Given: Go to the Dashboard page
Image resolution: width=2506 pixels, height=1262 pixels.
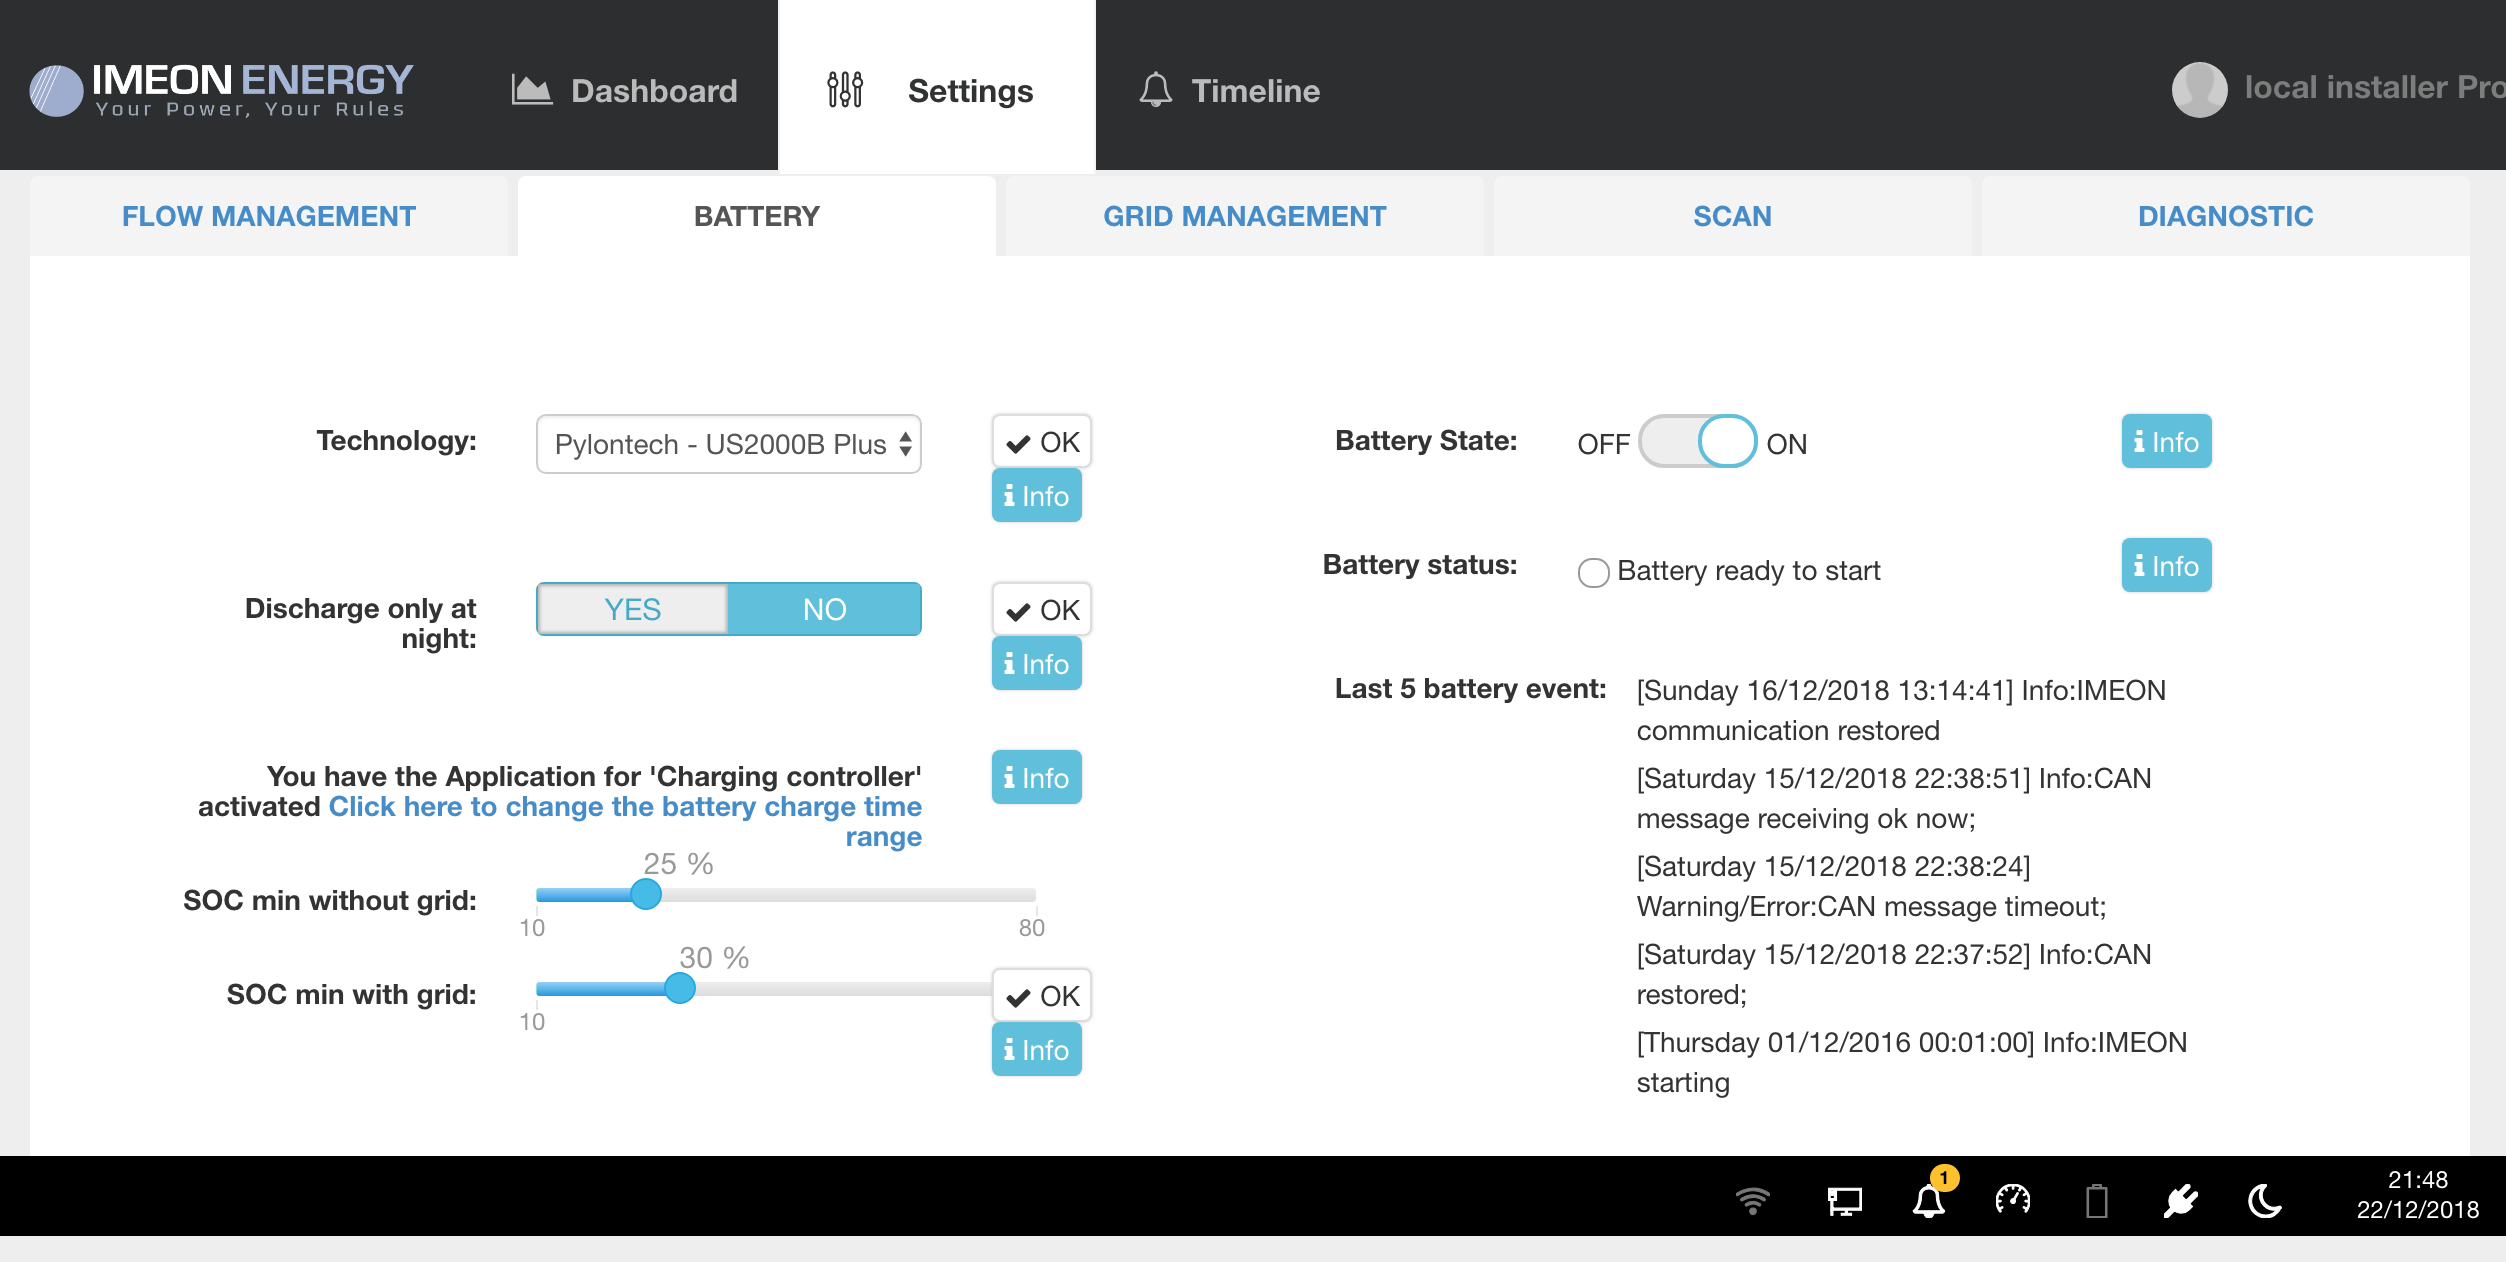Looking at the screenshot, I should point(625,90).
